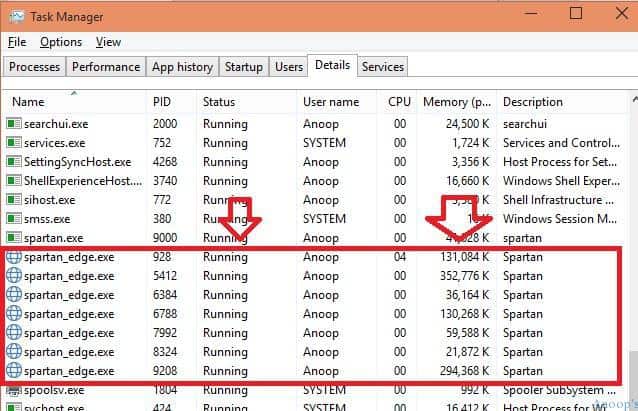The width and height of the screenshot is (638, 411).
Task: Click 'Windows Session M...' description
Action: [560, 219]
